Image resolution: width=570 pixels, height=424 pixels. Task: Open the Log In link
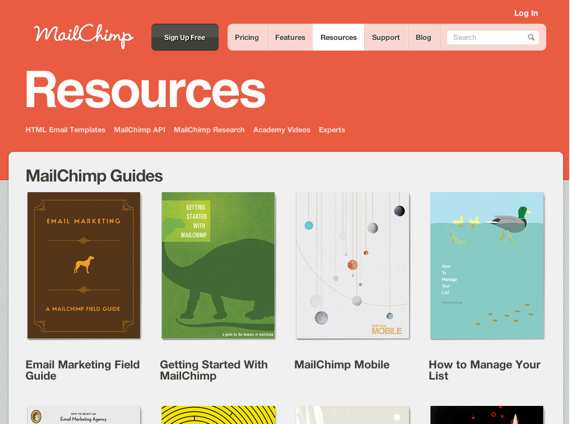[526, 13]
